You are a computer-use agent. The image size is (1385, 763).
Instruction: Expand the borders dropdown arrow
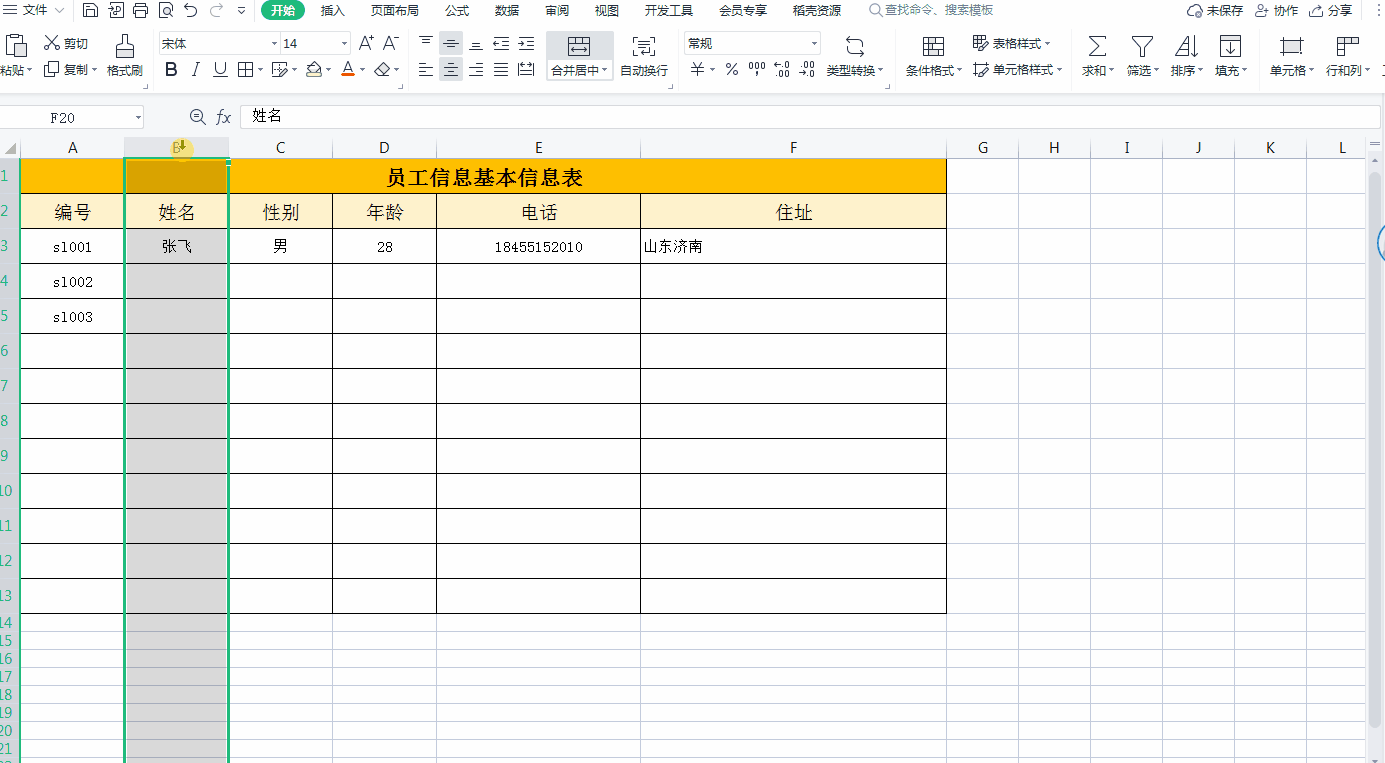pos(260,70)
